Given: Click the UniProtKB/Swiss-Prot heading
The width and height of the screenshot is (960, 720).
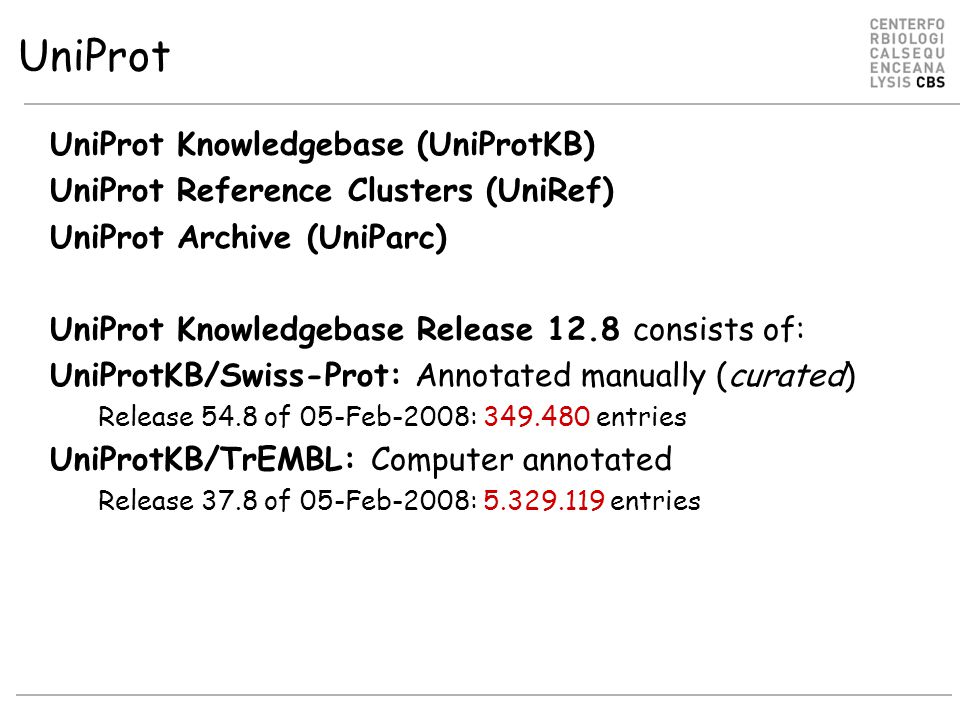Looking at the screenshot, I should [x=225, y=375].
